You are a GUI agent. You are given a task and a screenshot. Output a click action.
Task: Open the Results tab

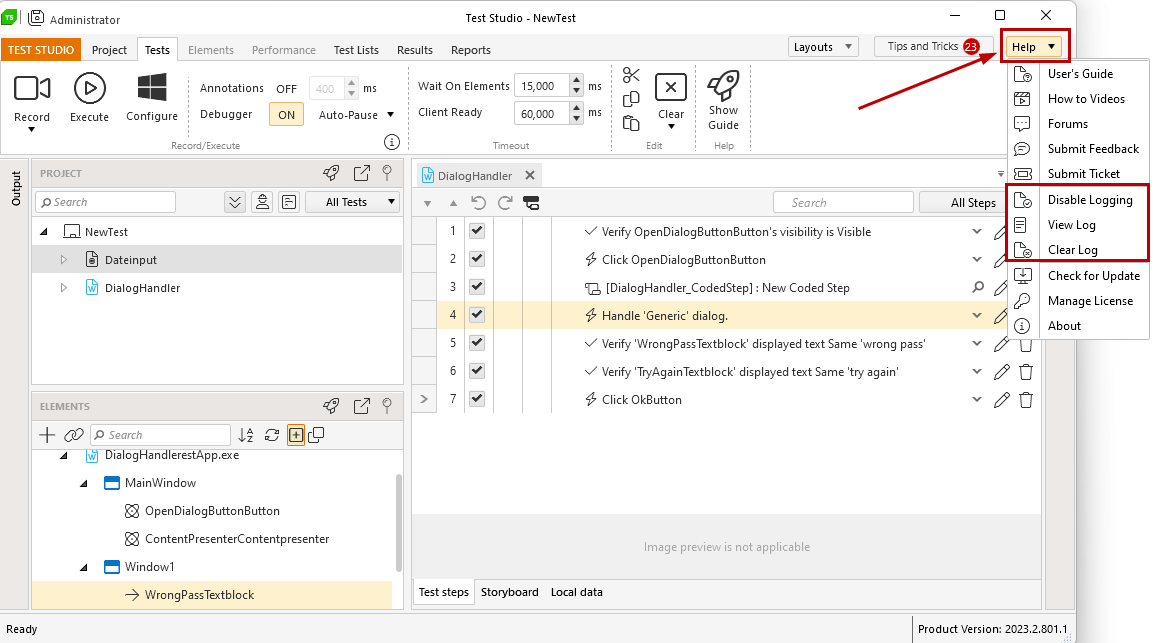(x=415, y=50)
